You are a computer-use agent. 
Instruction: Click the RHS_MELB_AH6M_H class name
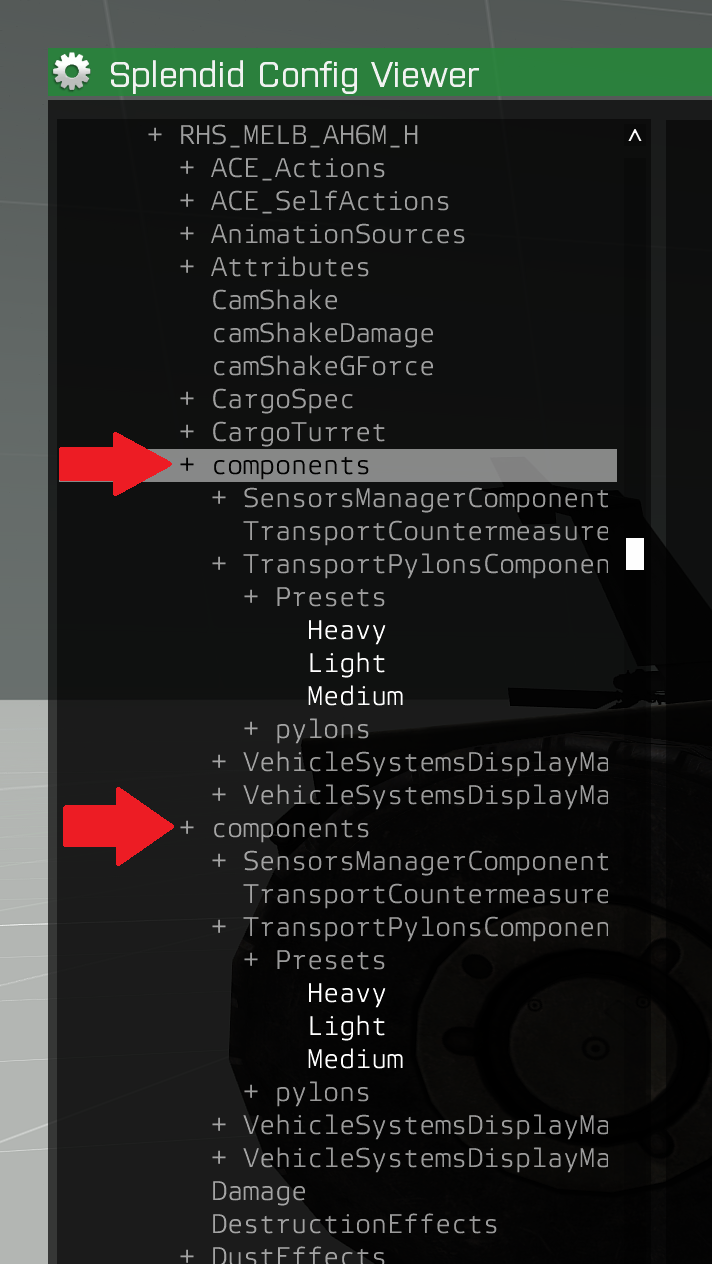[x=299, y=135]
